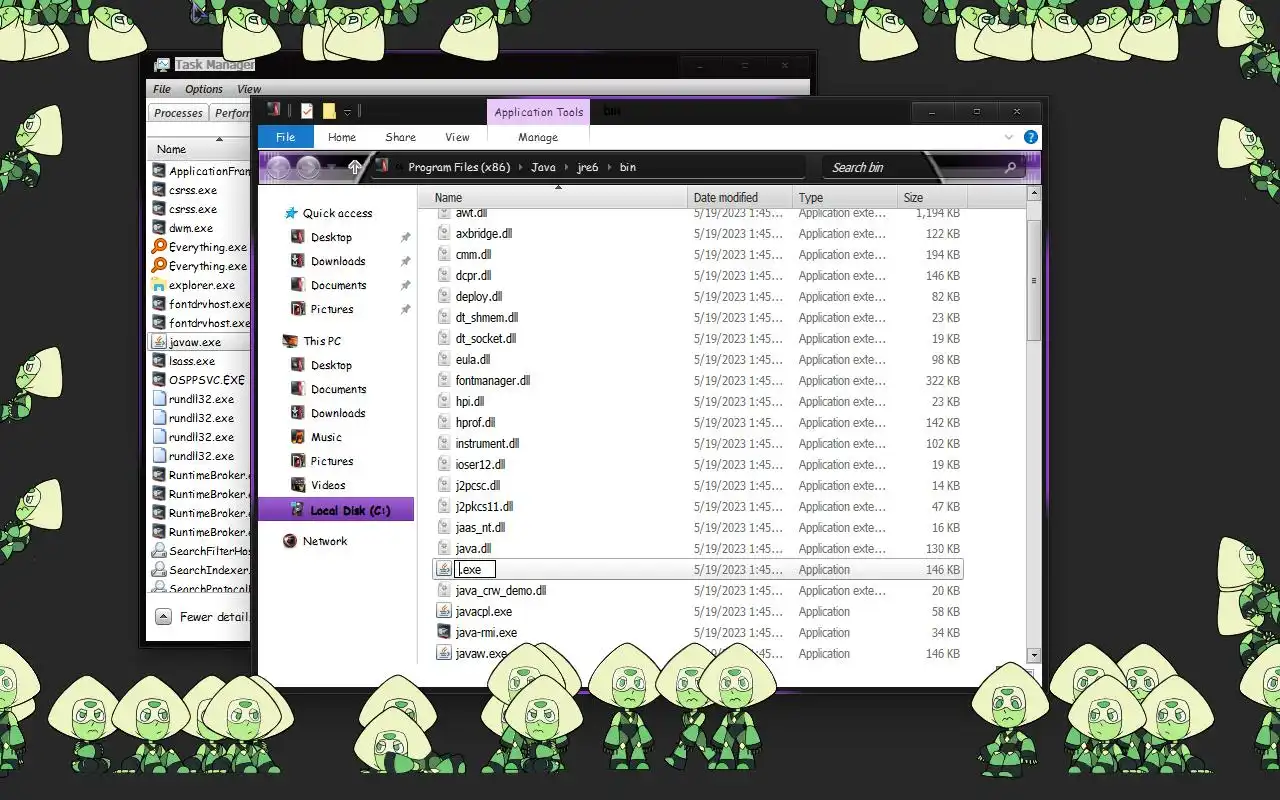The image size is (1280, 800).
Task: Click the pin icon beside Quick access Pictures
Action: click(x=405, y=309)
